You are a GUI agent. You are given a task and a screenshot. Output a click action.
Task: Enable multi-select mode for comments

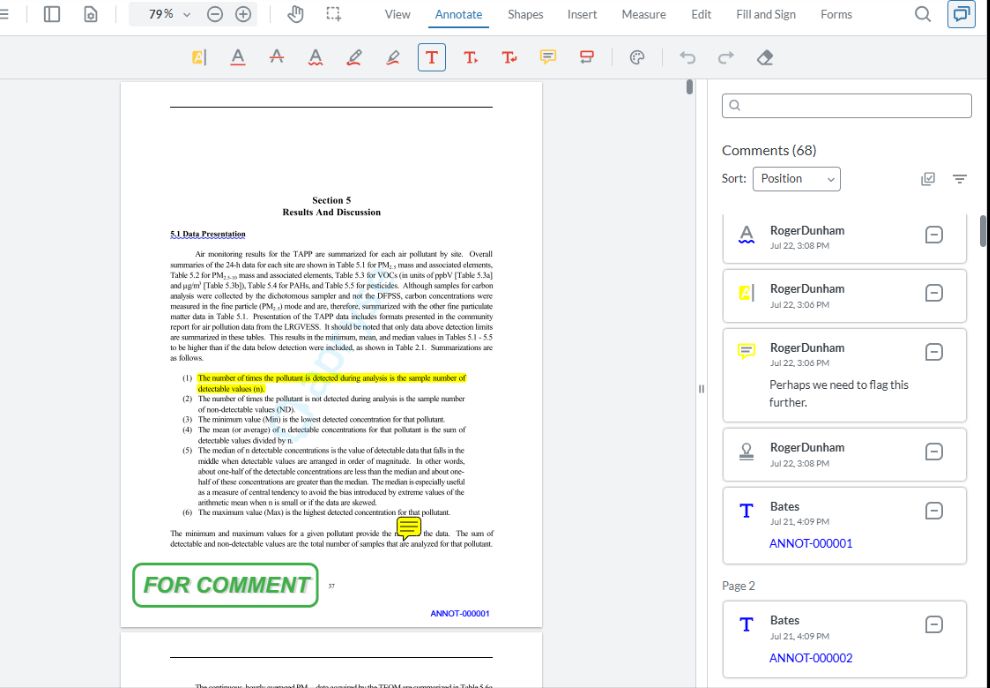coord(927,179)
